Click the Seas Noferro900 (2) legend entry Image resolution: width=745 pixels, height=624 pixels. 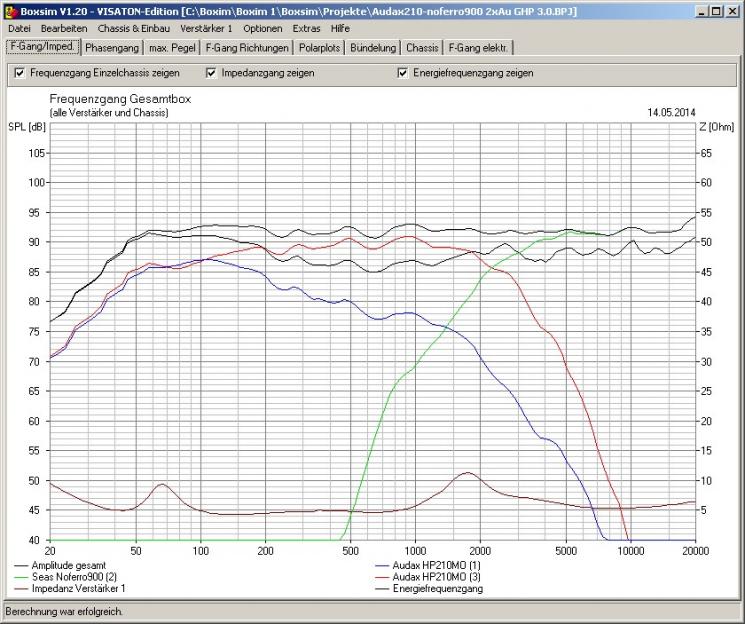[x=66, y=577]
